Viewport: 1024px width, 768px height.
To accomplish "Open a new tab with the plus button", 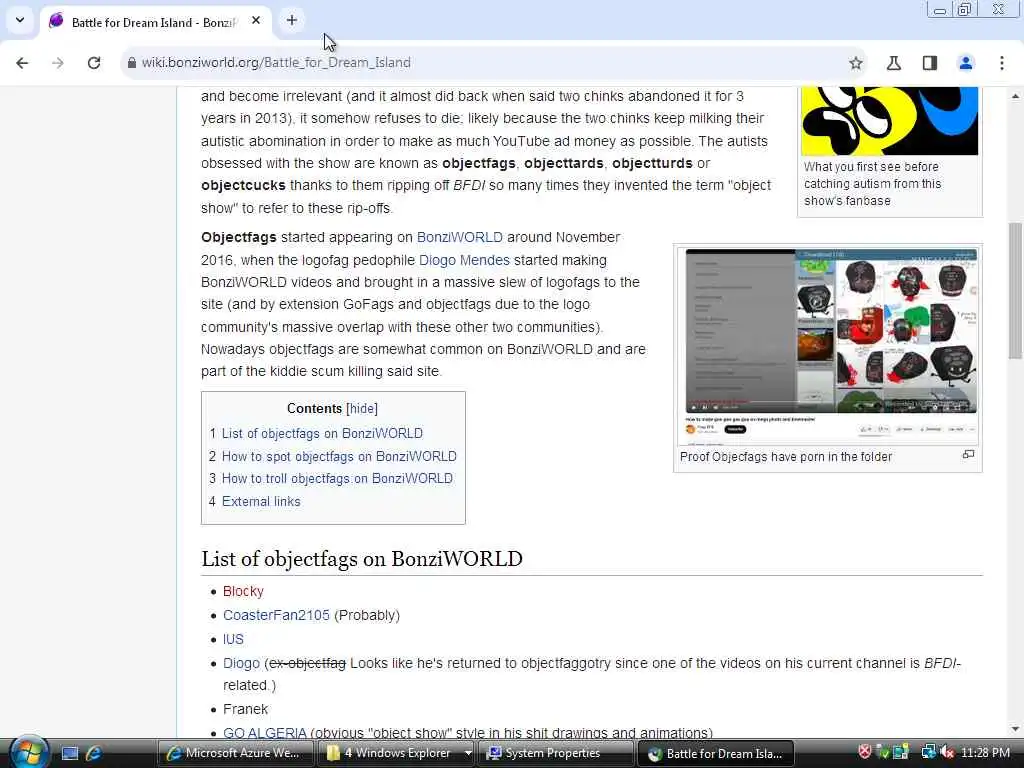I will pos(291,20).
